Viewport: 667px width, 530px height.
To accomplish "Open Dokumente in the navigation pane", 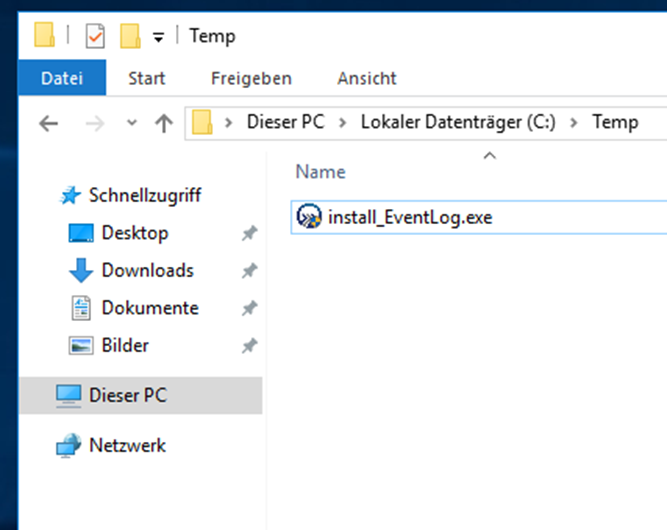I will pyautogui.click(x=150, y=308).
